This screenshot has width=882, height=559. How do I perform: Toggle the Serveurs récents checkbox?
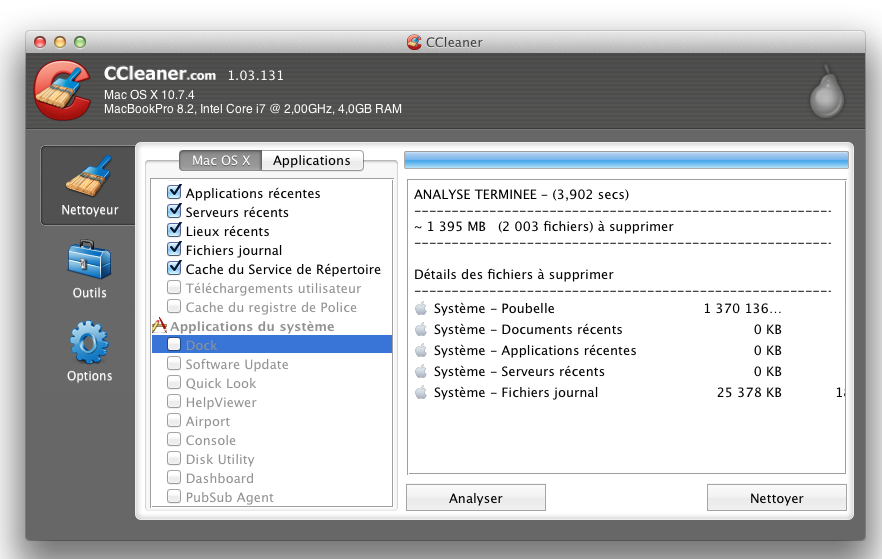pyautogui.click(x=175, y=212)
